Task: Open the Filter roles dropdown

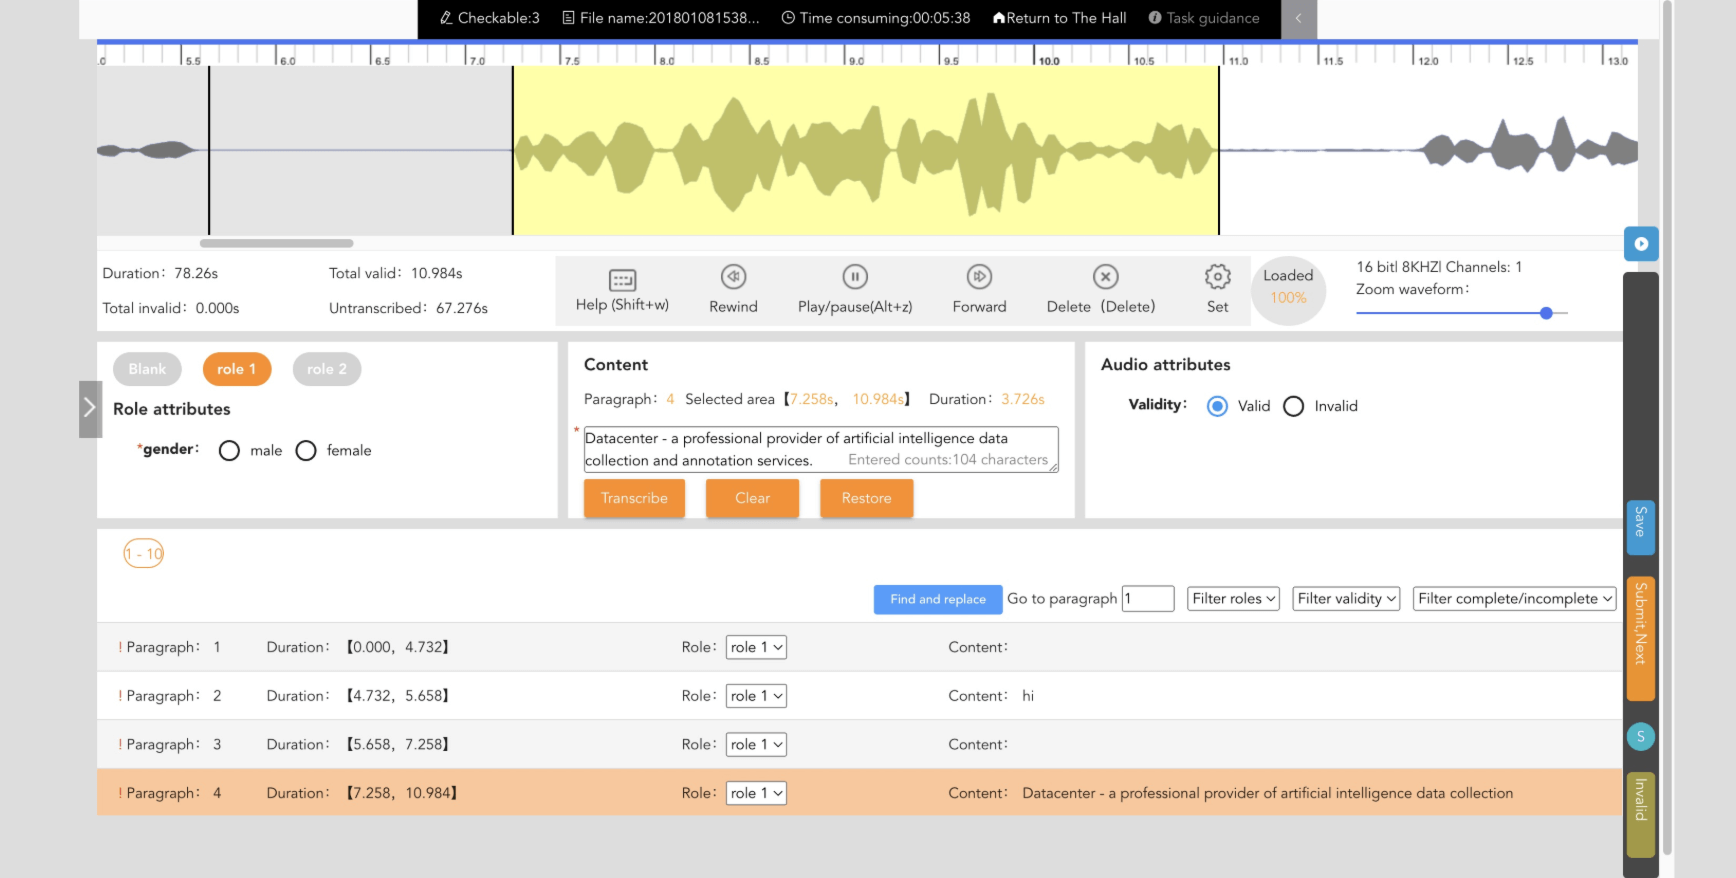Action: tap(1233, 599)
